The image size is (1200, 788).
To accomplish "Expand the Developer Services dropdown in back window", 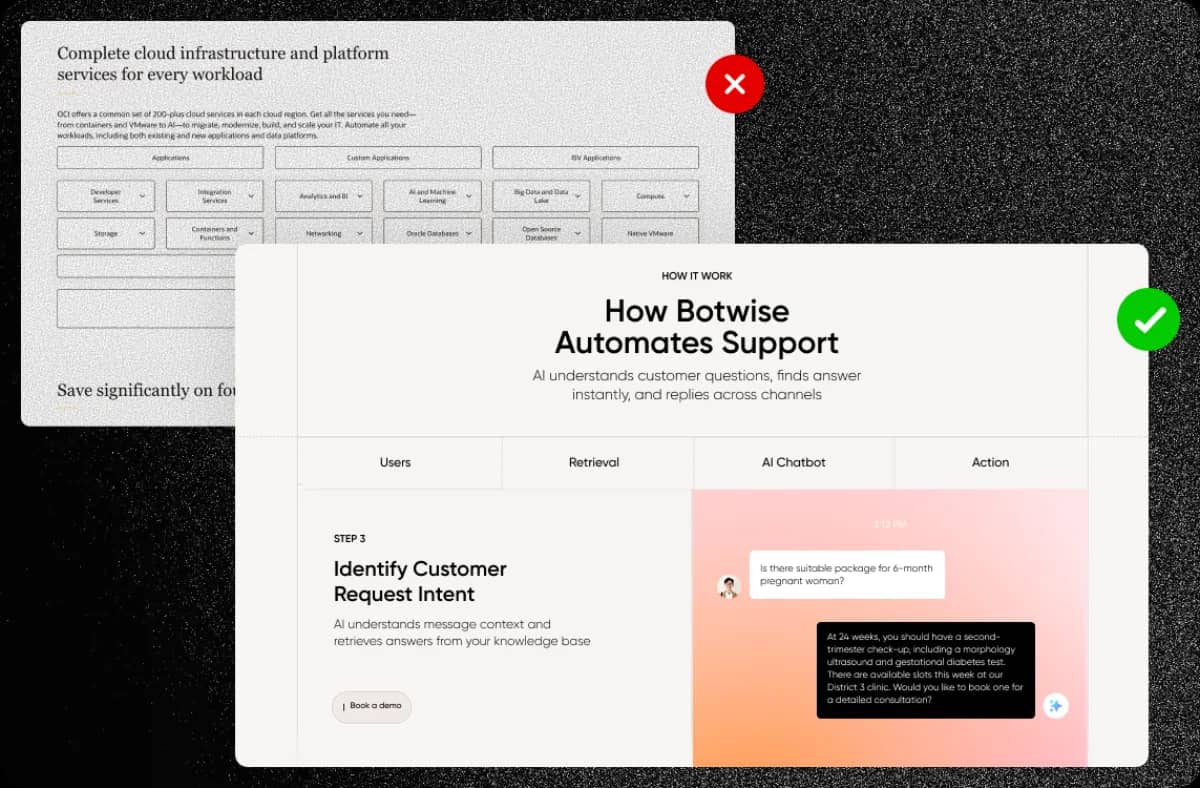I will point(106,196).
